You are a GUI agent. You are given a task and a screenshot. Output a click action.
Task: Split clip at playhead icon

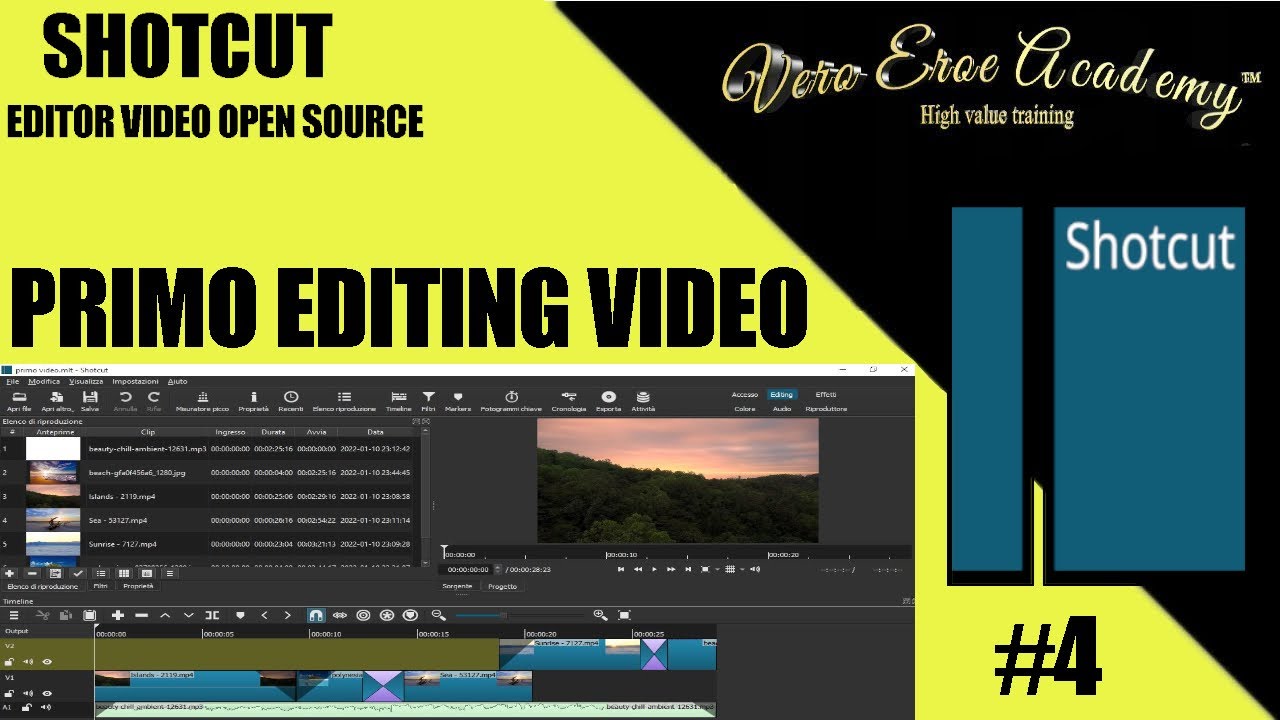(x=212, y=615)
